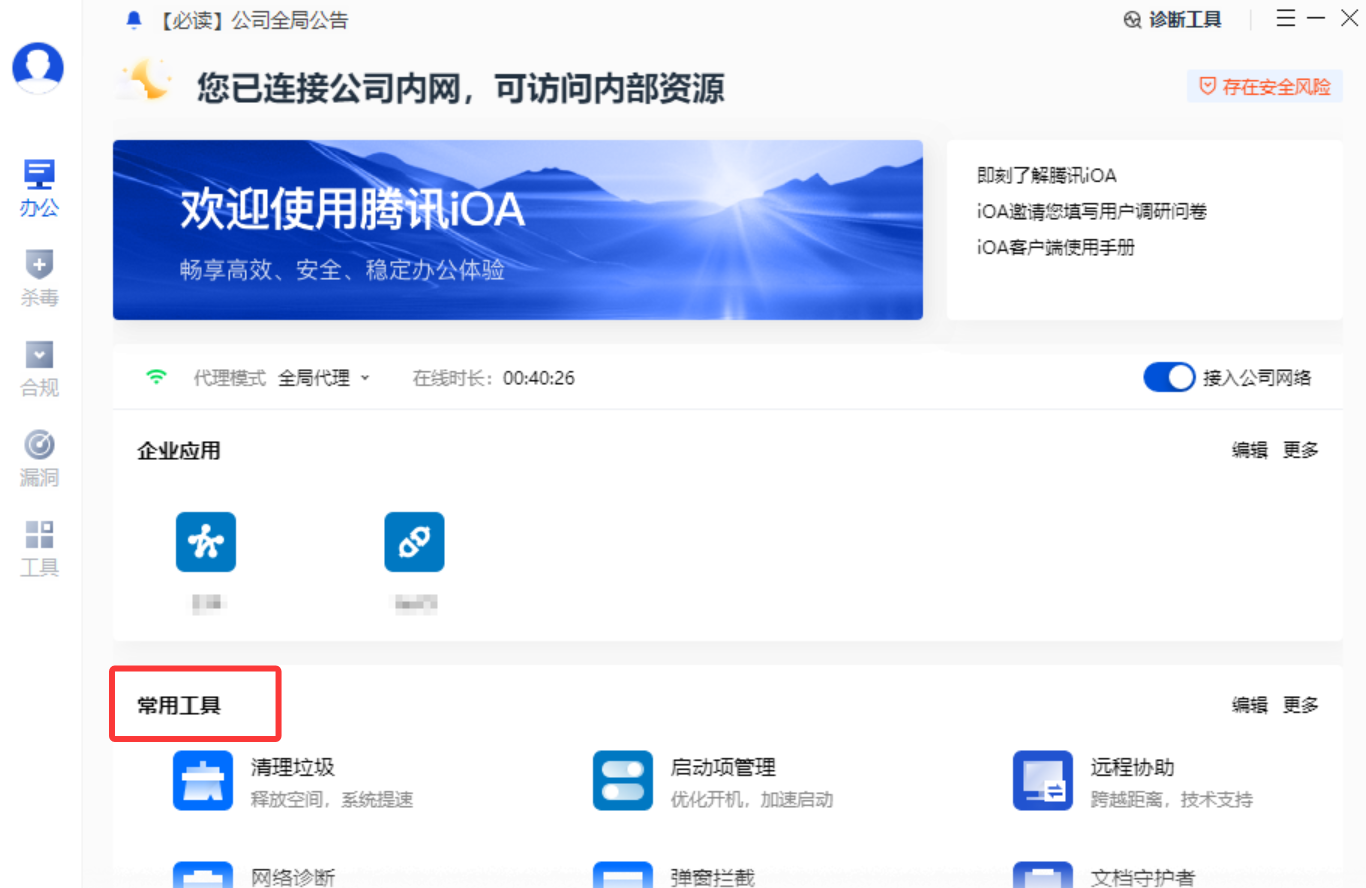The width and height of the screenshot is (1366, 888).
Task: Click the 在线时长 00:40:26 text
Action: [x=494, y=378]
